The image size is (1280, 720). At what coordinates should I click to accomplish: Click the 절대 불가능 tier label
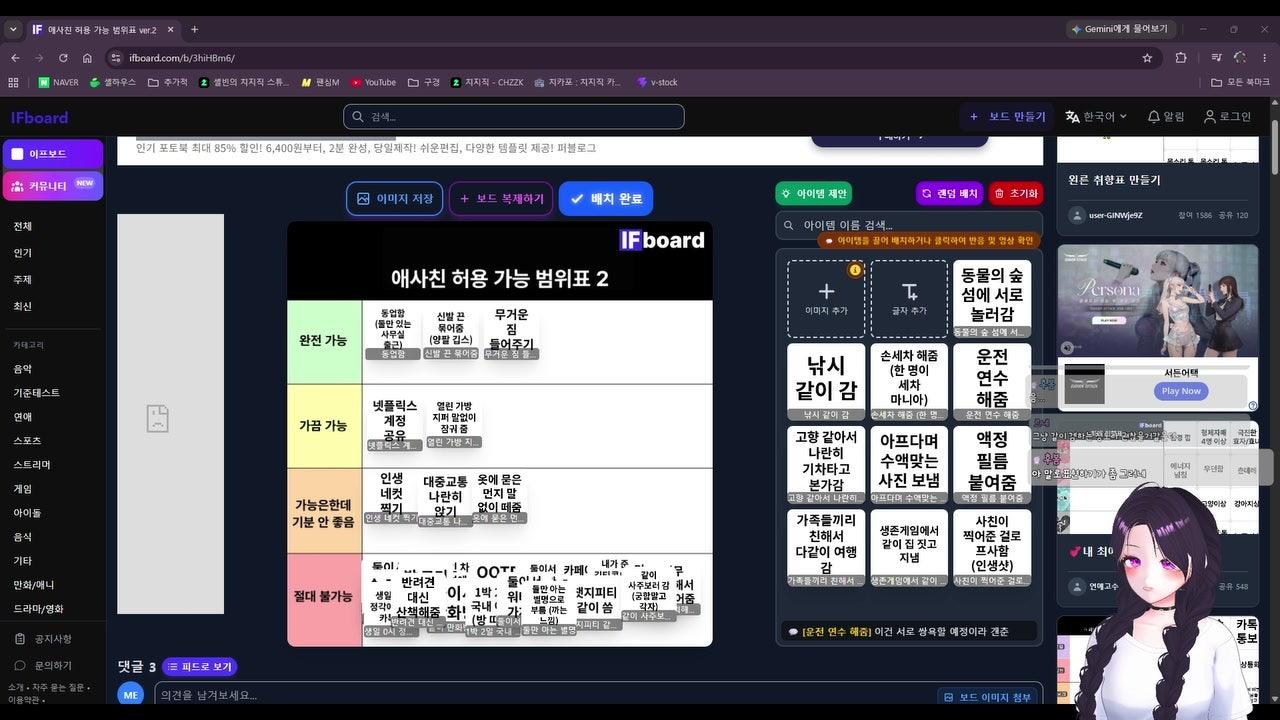324,597
